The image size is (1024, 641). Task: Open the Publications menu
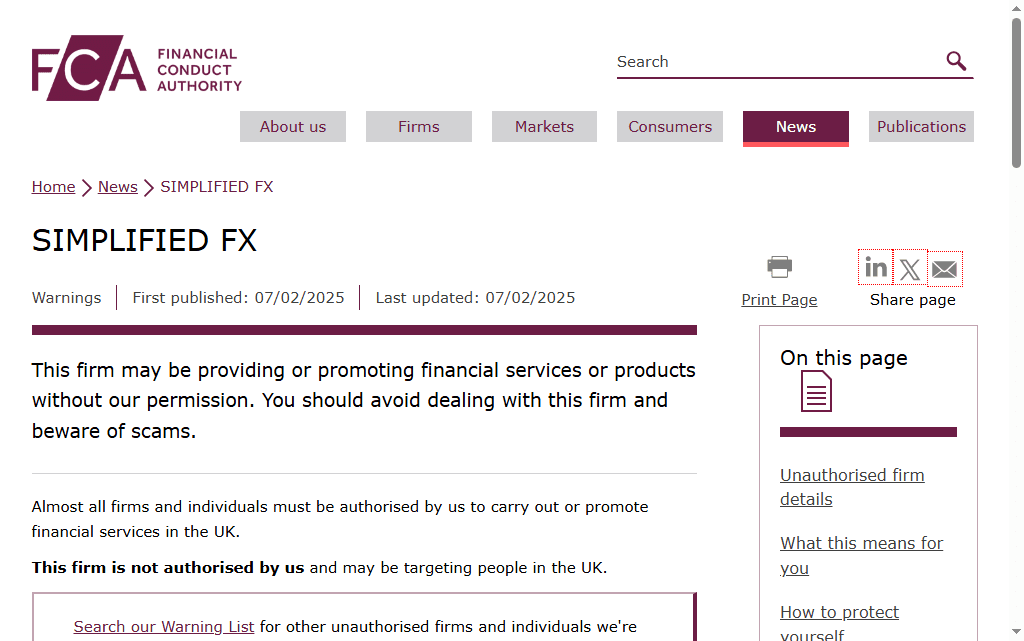[921, 127]
